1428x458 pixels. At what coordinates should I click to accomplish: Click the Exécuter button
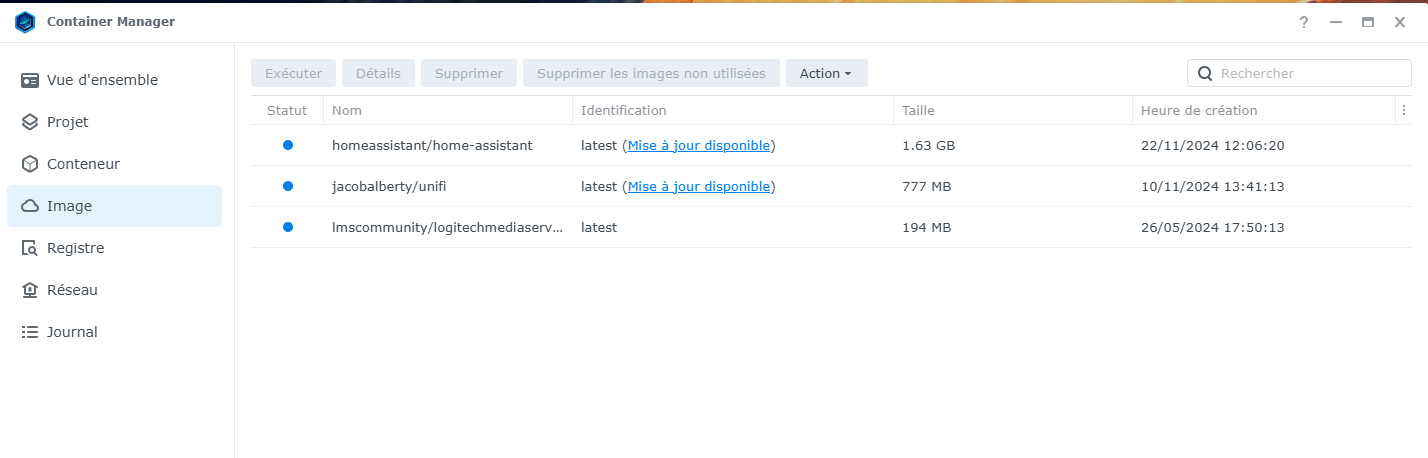tap(293, 73)
